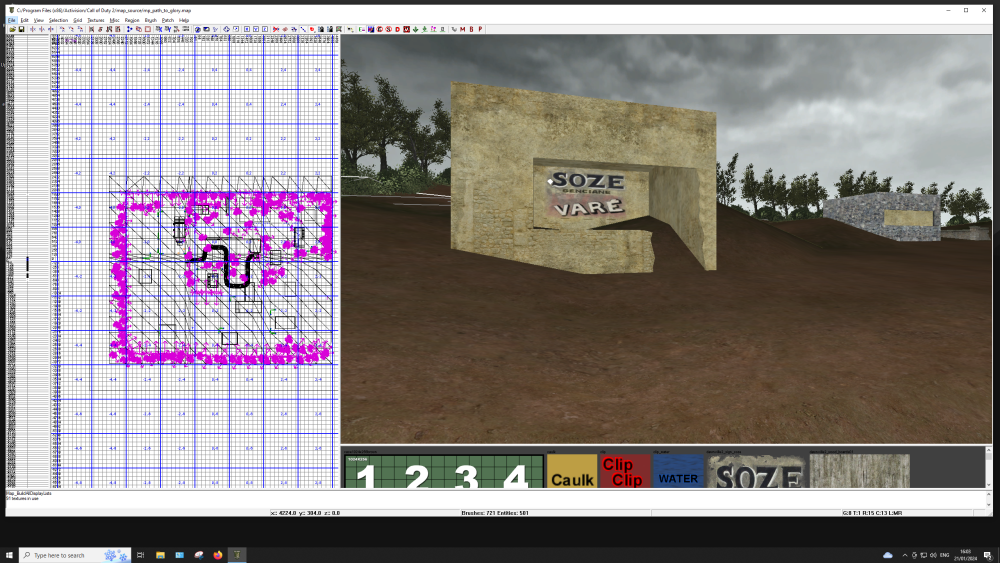Screen dimensions: 1000x563
Task: Select the red Clip texture thumbnail
Action: [625, 472]
